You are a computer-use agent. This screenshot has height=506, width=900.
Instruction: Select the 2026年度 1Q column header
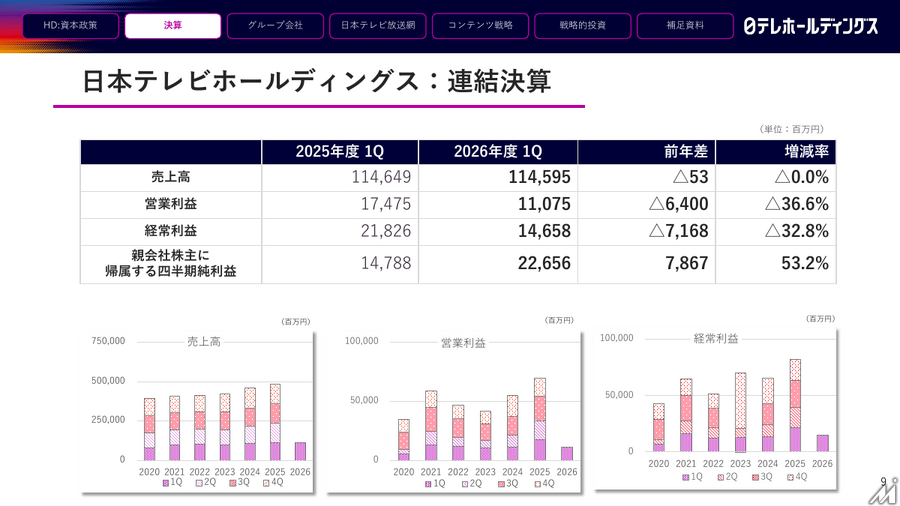coord(498,151)
